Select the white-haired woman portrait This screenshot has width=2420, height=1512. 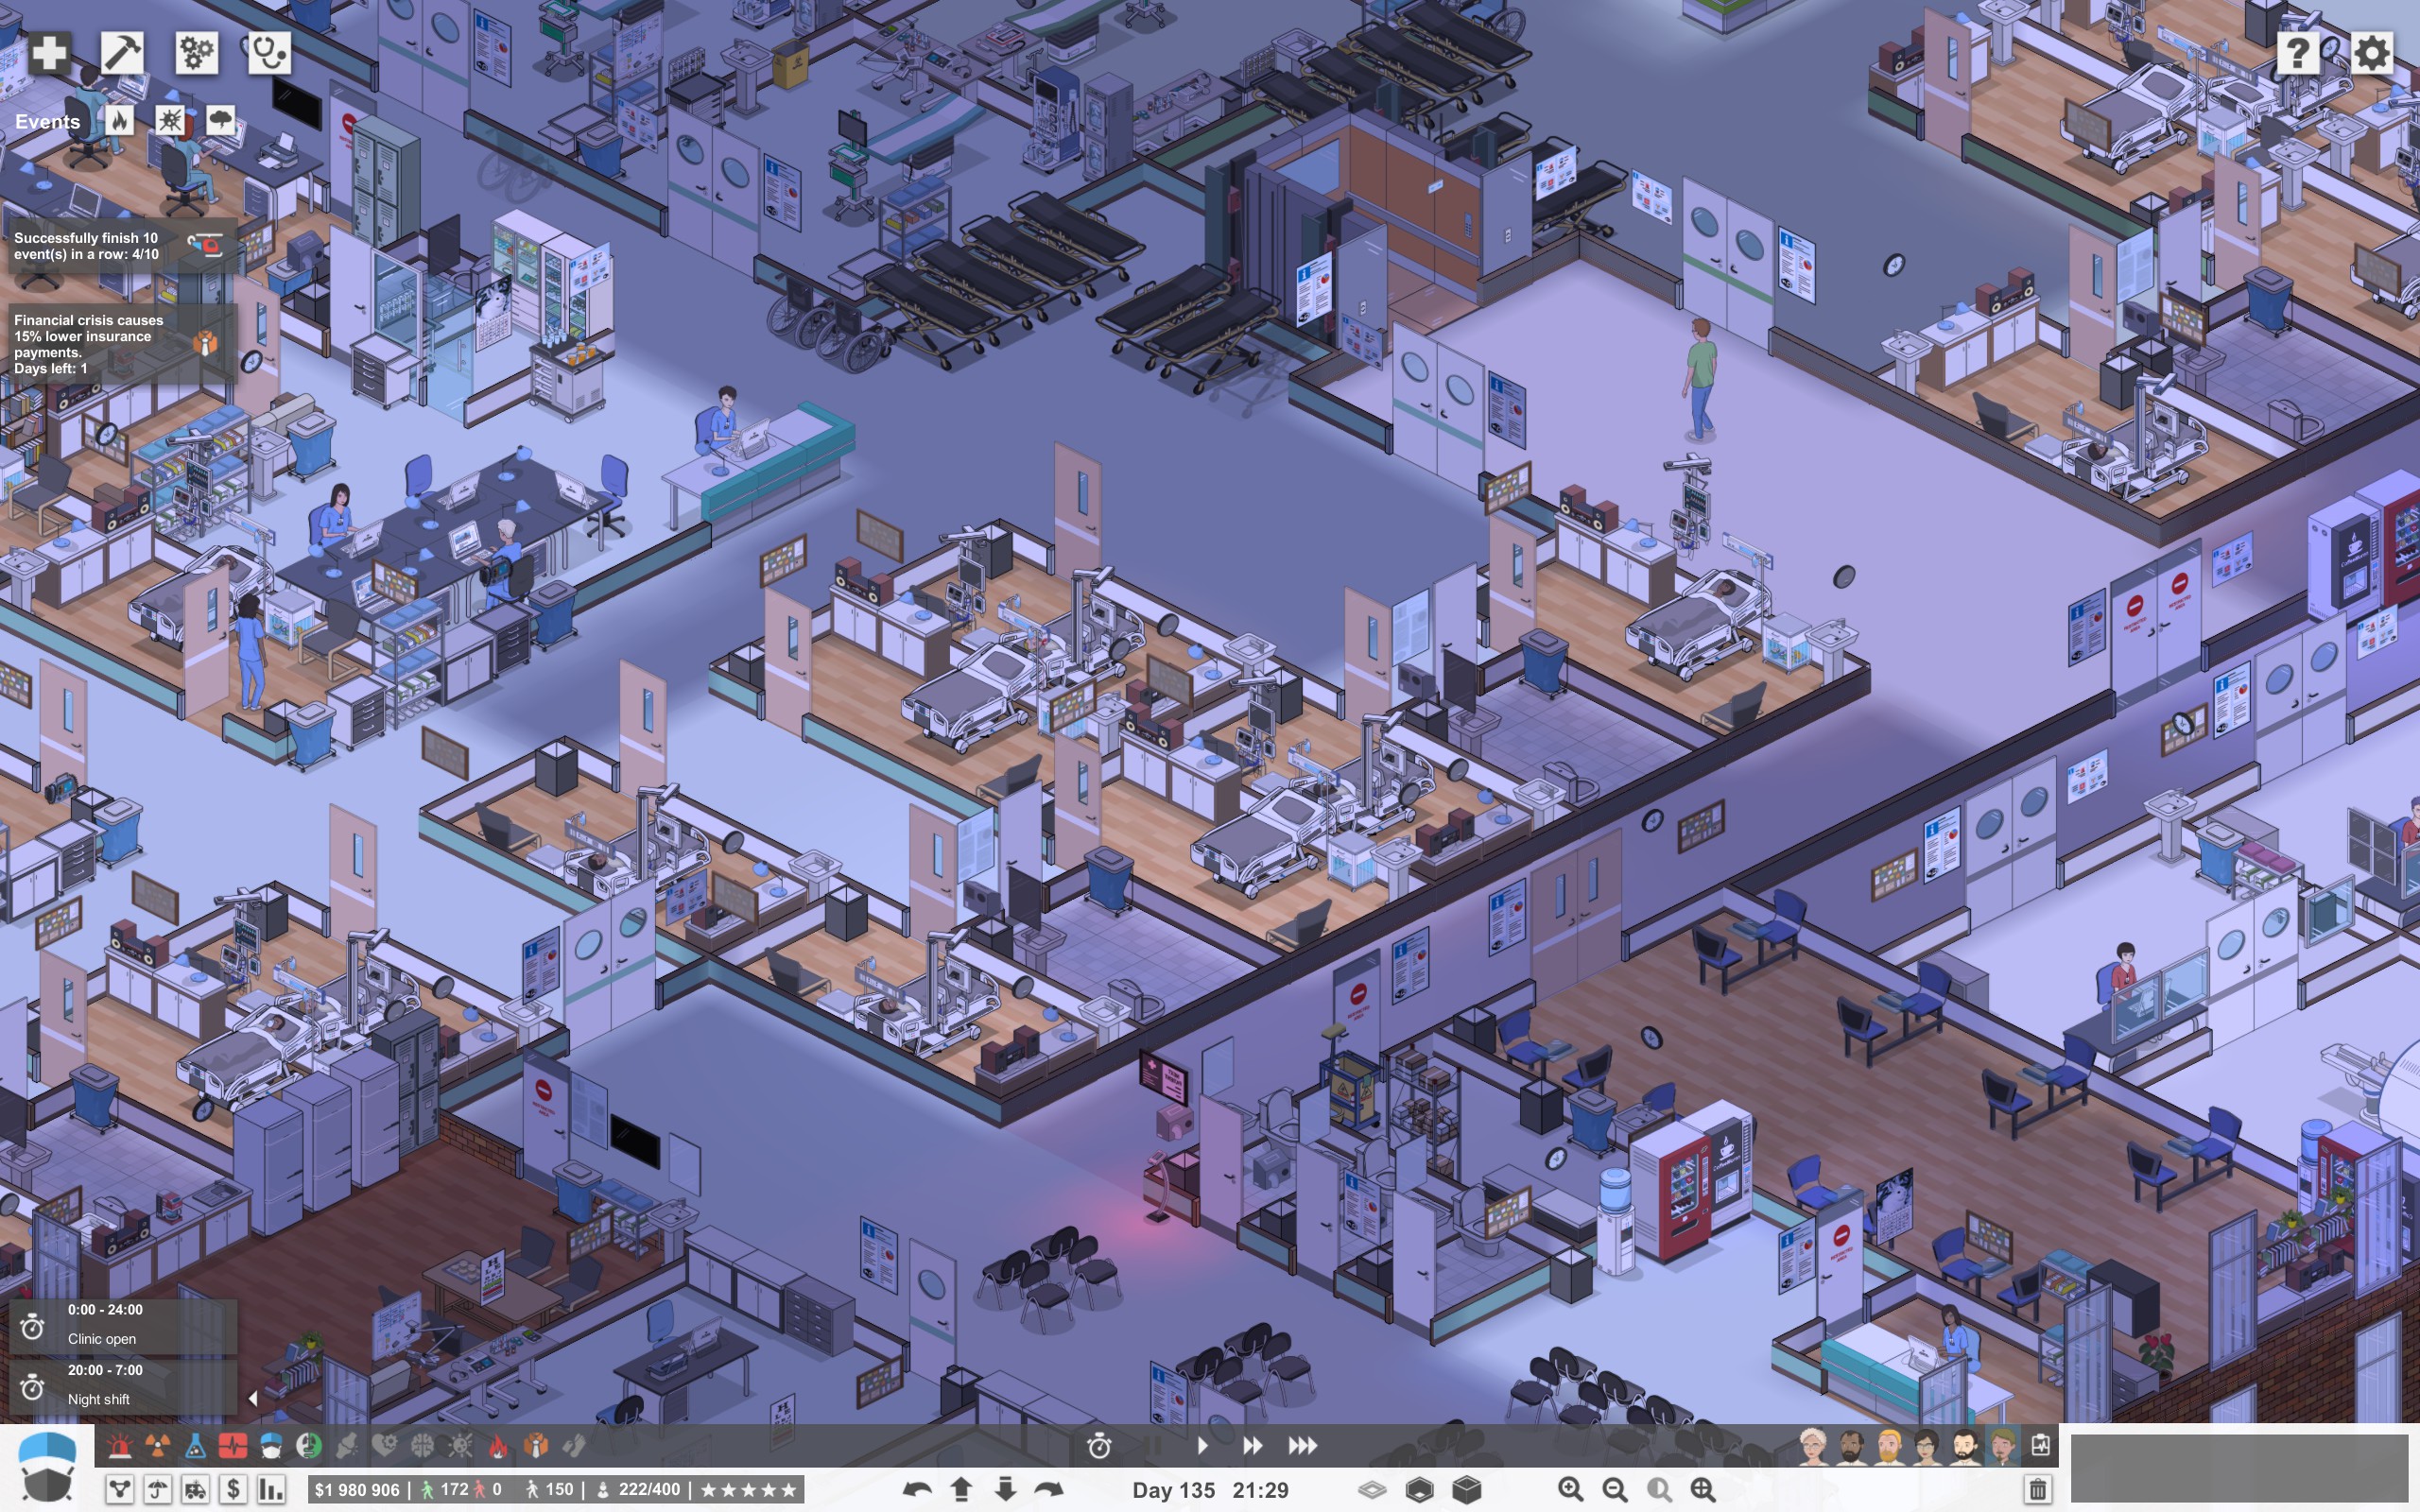pos(1813,1446)
